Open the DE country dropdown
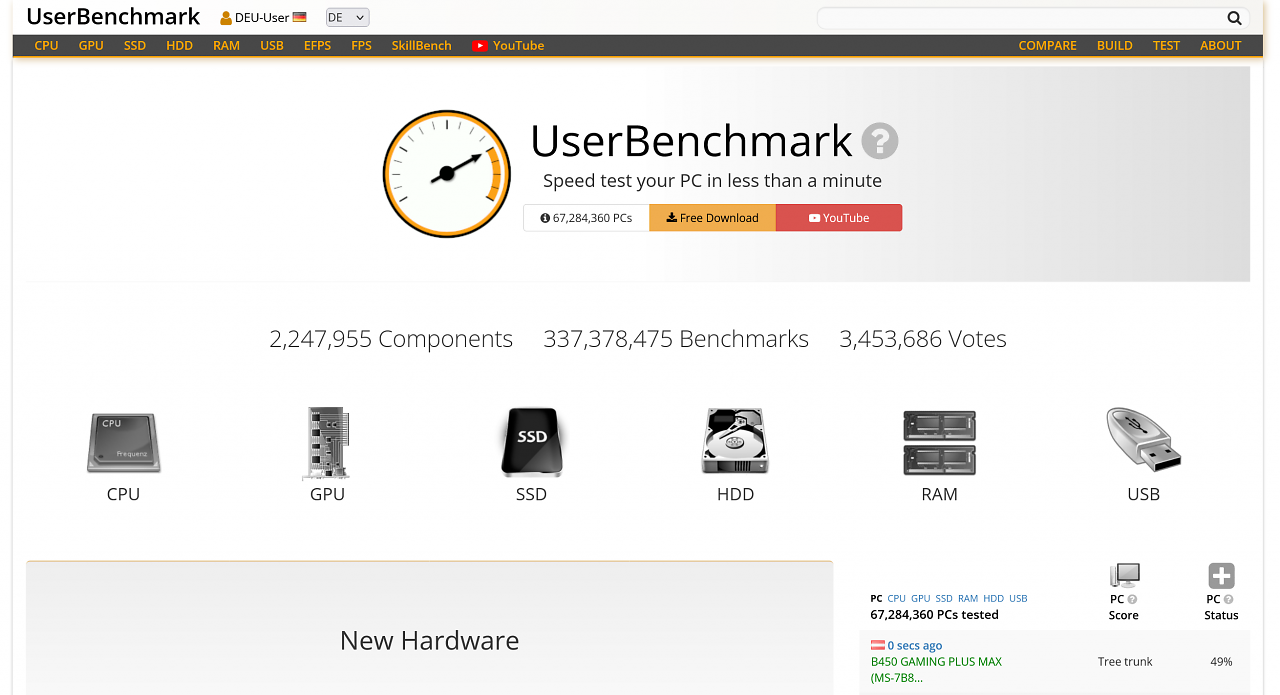1280x695 pixels. click(348, 18)
